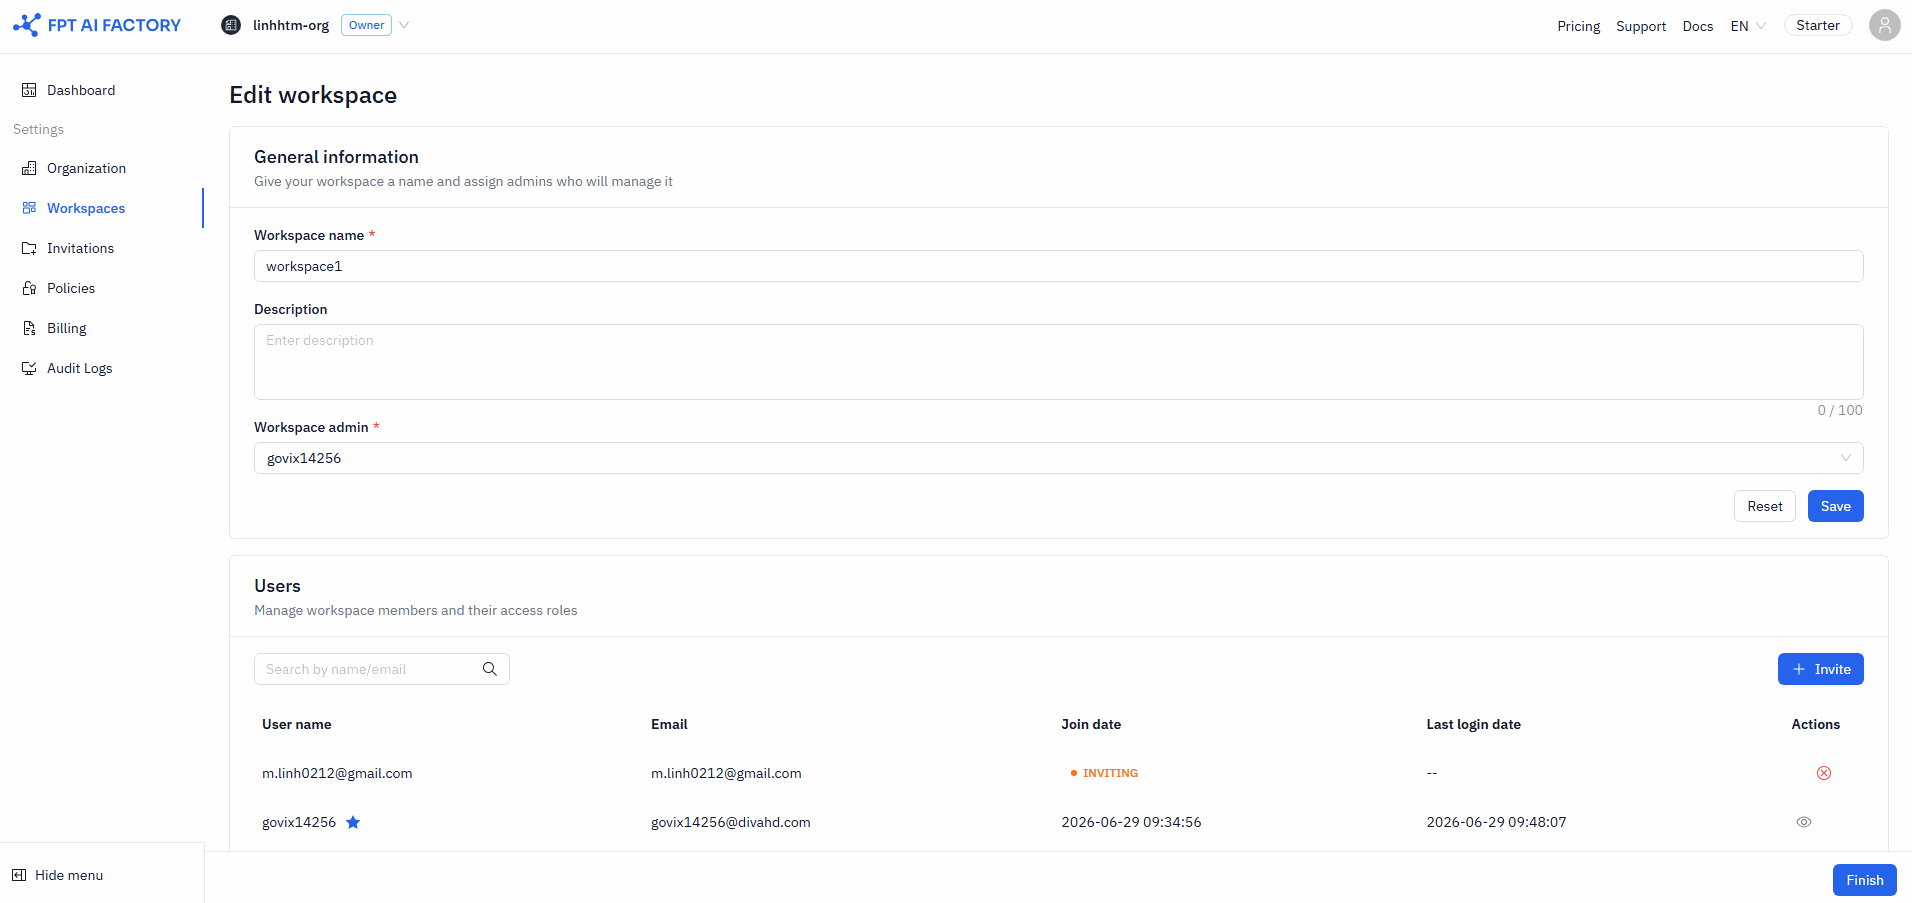This screenshot has height=903, width=1912.
Task: Click the Workspaces sidebar icon
Action: point(29,208)
